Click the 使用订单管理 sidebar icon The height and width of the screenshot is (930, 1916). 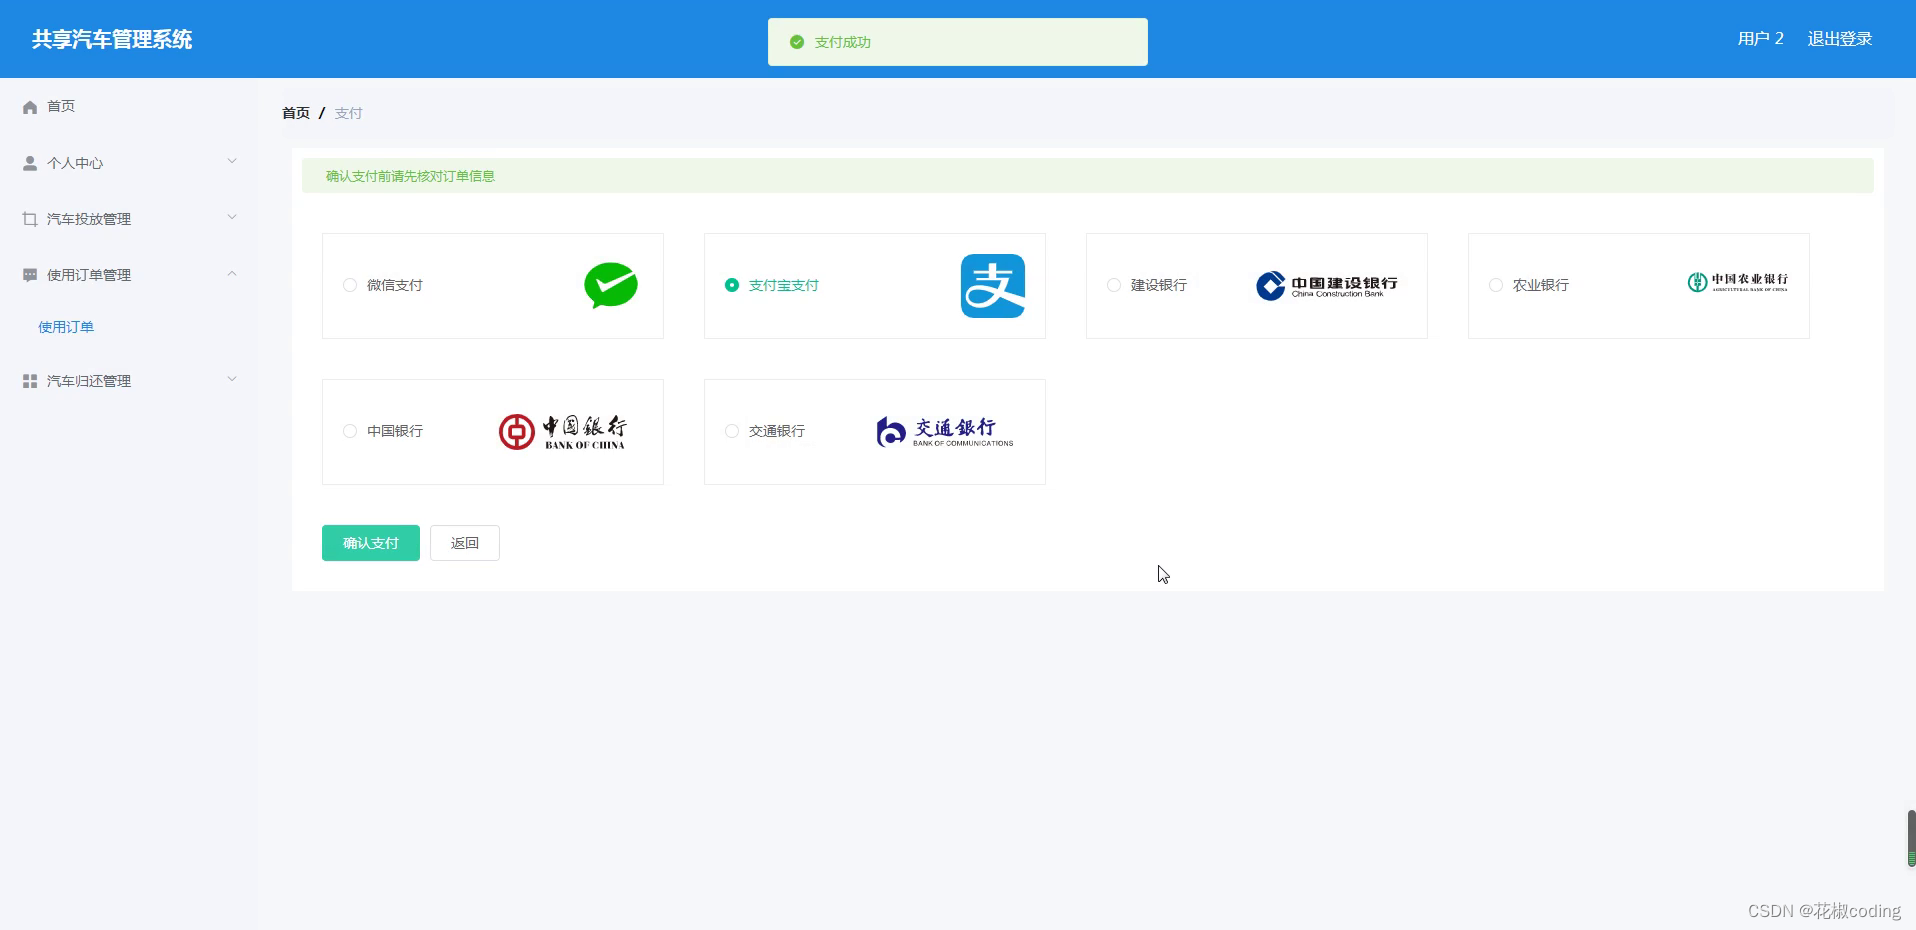[x=29, y=274]
